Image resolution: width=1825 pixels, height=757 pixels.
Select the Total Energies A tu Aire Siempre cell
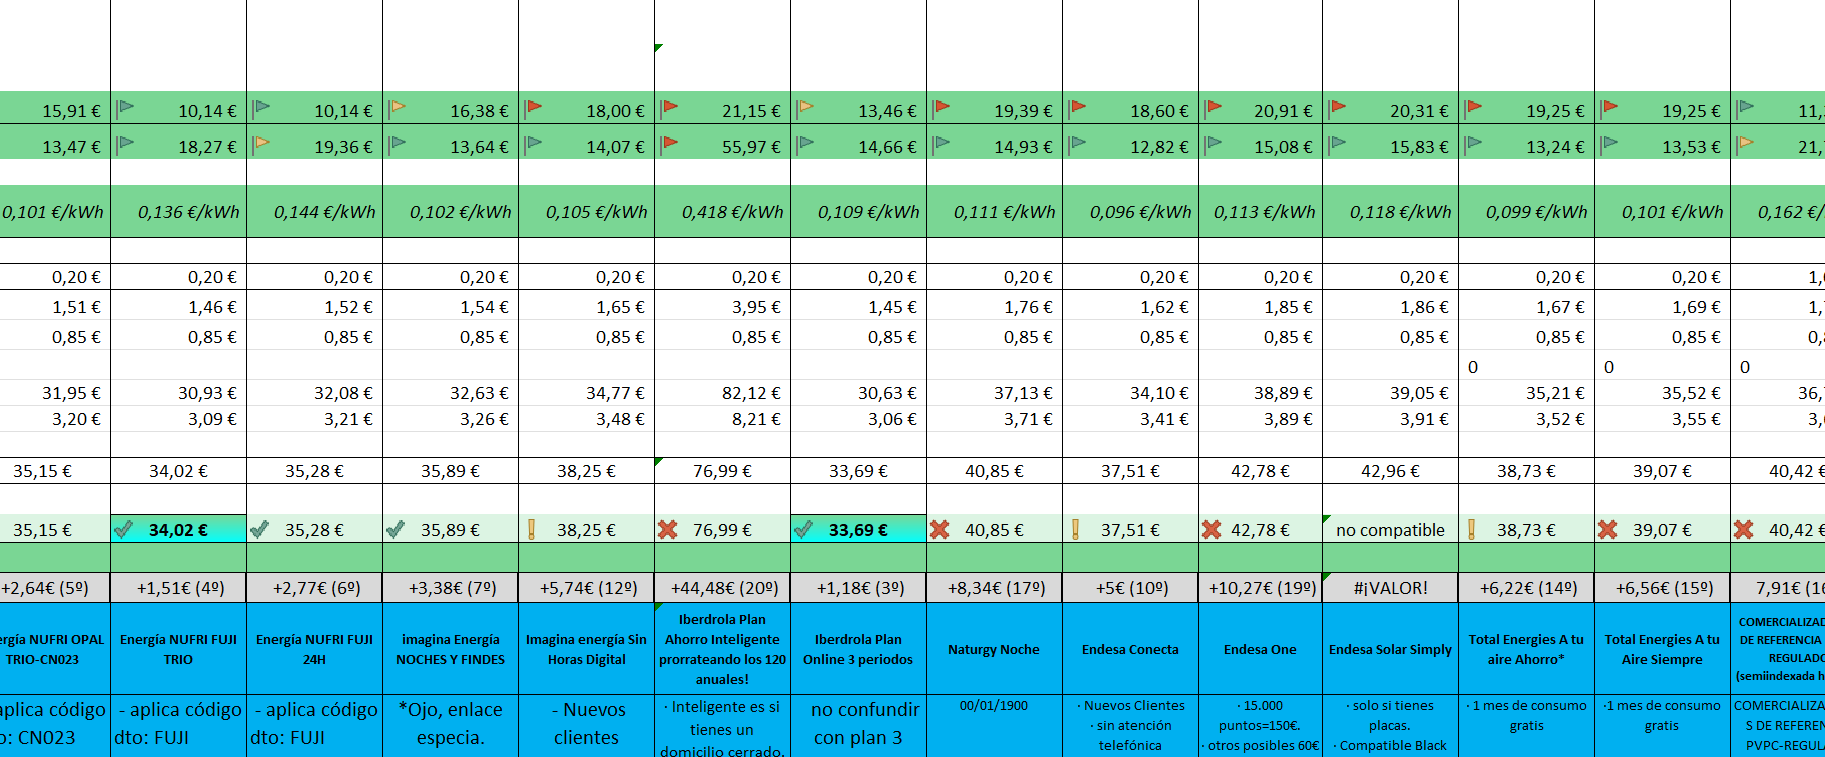[1663, 649]
